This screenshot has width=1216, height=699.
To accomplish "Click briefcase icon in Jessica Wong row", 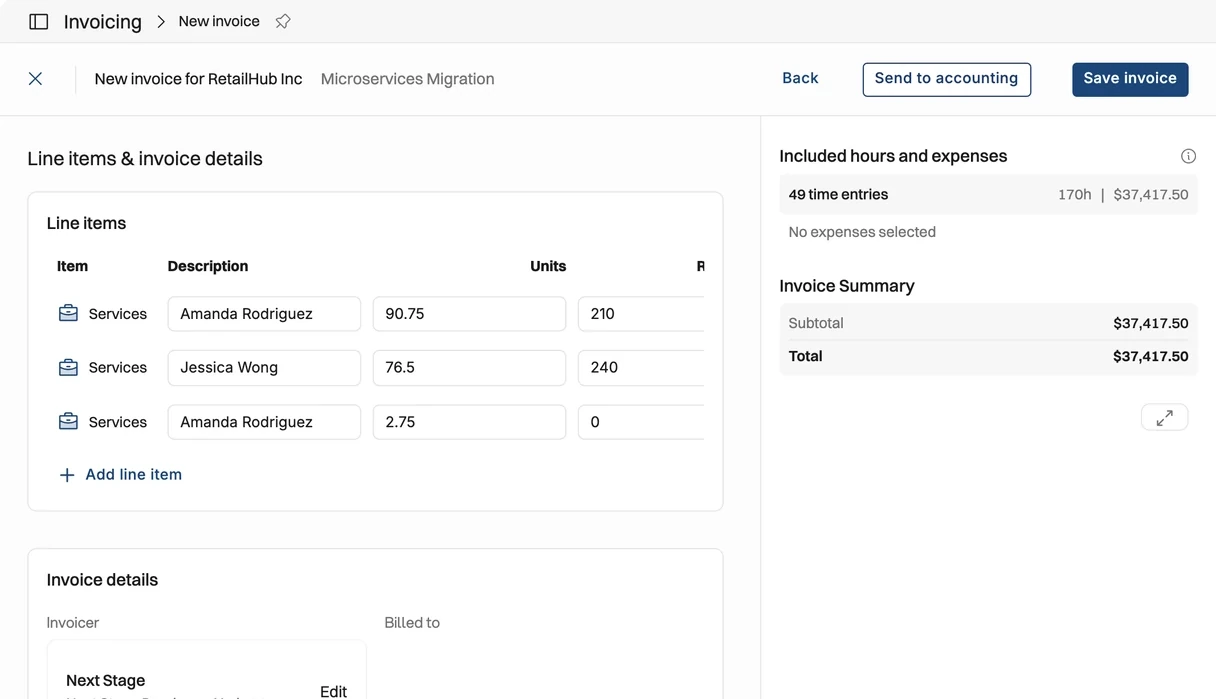I will (68, 368).
